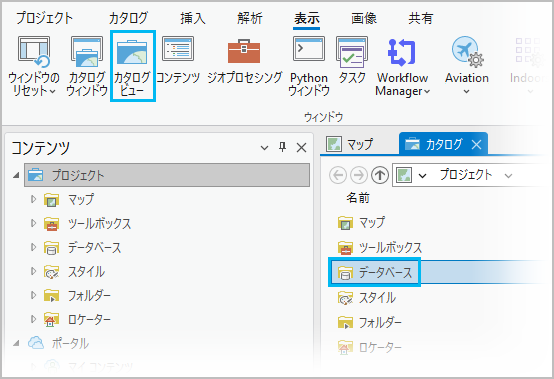Open dropdown arrow after プロジェクト path
Screen dimensions: 554x379
click(x=508, y=176)
